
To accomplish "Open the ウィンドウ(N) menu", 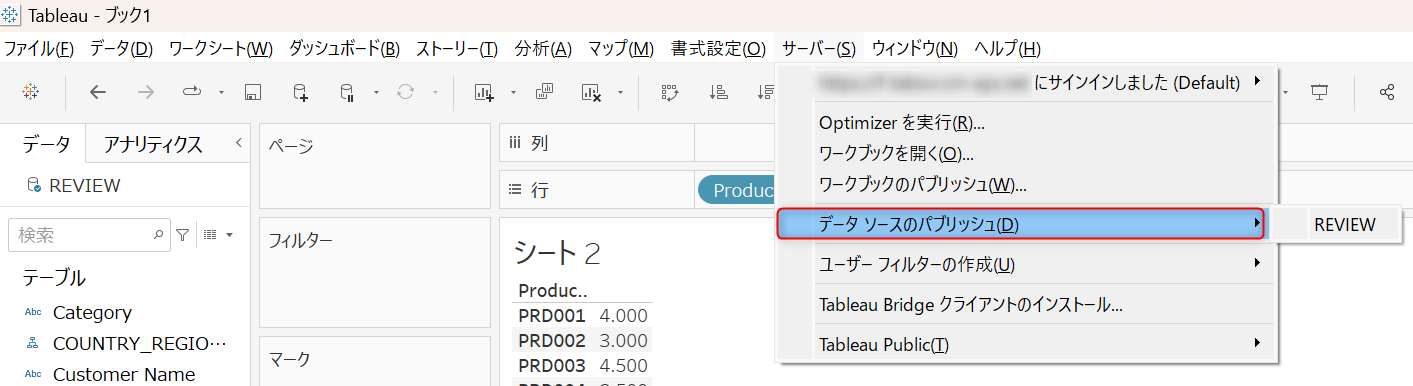I will tap(915, 48).
